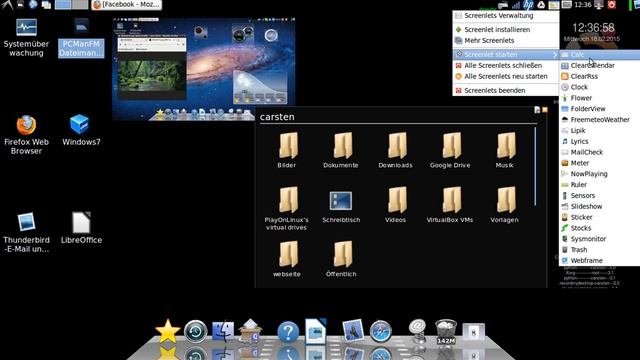Click the blue question mark help icon
The height and width of the screenshot is (360, 640).
[288, 332]
